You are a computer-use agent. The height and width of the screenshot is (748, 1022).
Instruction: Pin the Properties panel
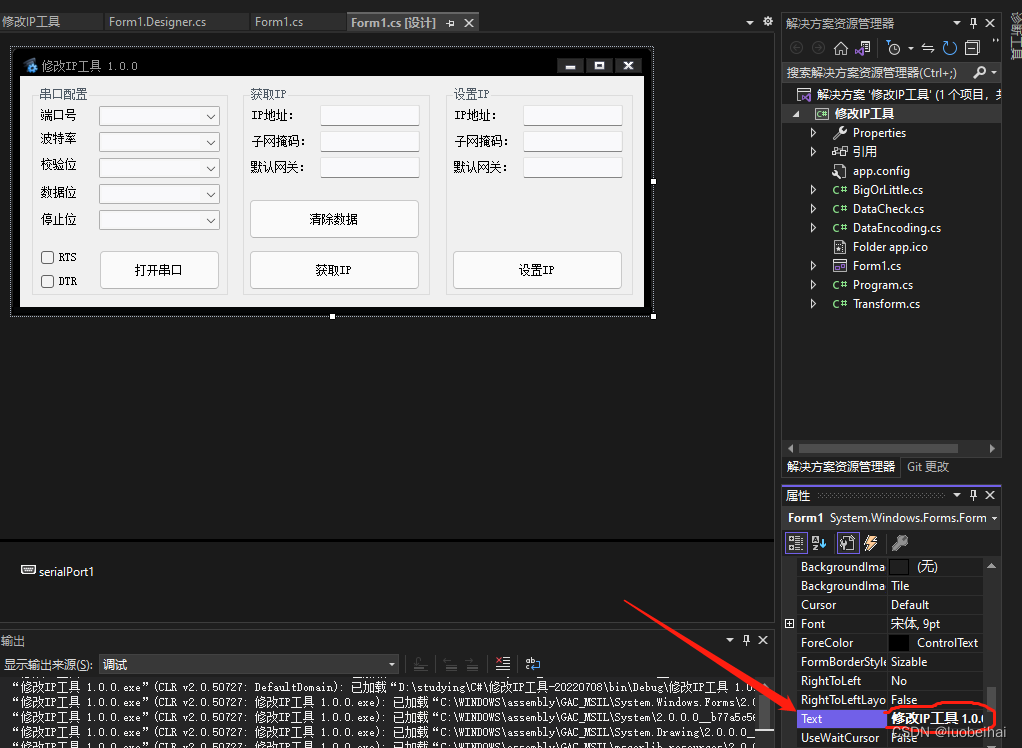973,495
